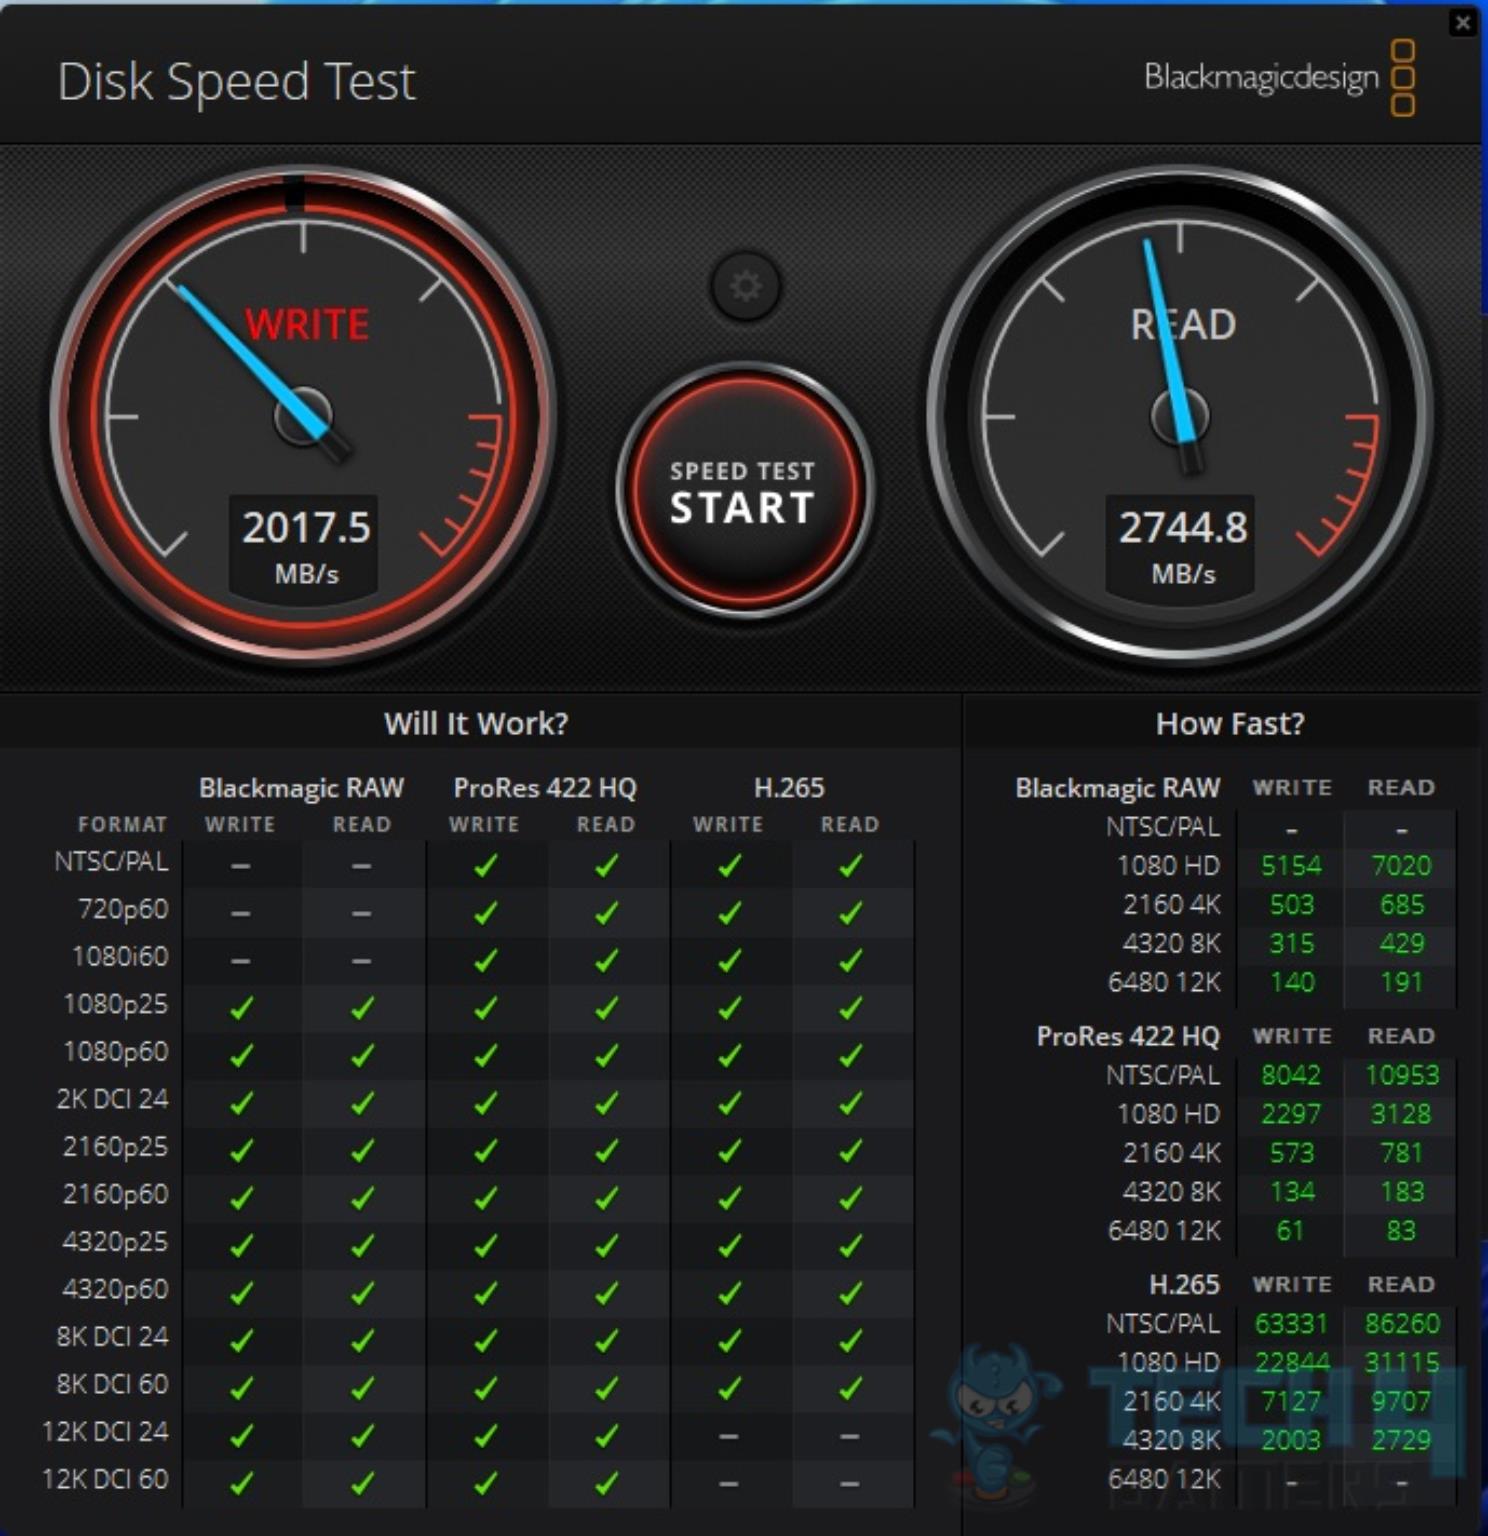Start the speed test
The width and height of the screenshot is (1488, 1536).
pyautogui.click(x=743, y=491)
